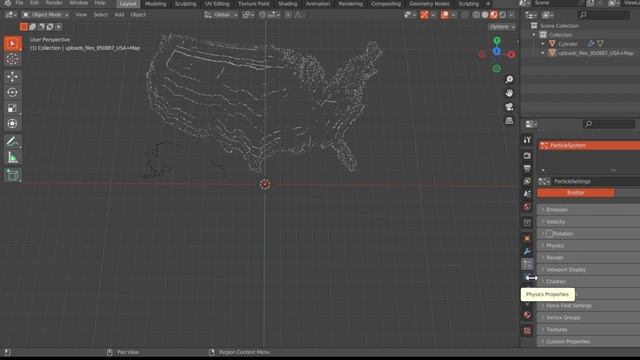Select the 3D Cursor tool
Screen dimensions: 640x360
12,59
